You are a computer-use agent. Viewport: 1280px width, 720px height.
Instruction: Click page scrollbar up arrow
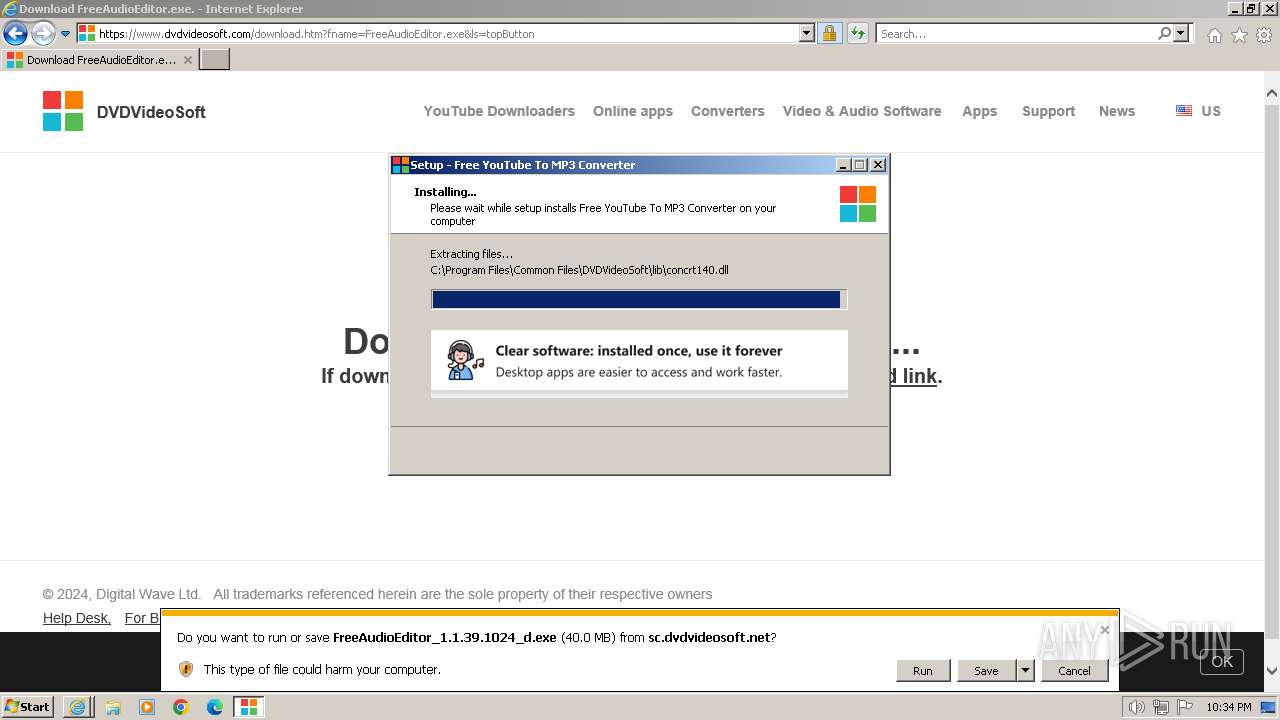(1271, 95)
